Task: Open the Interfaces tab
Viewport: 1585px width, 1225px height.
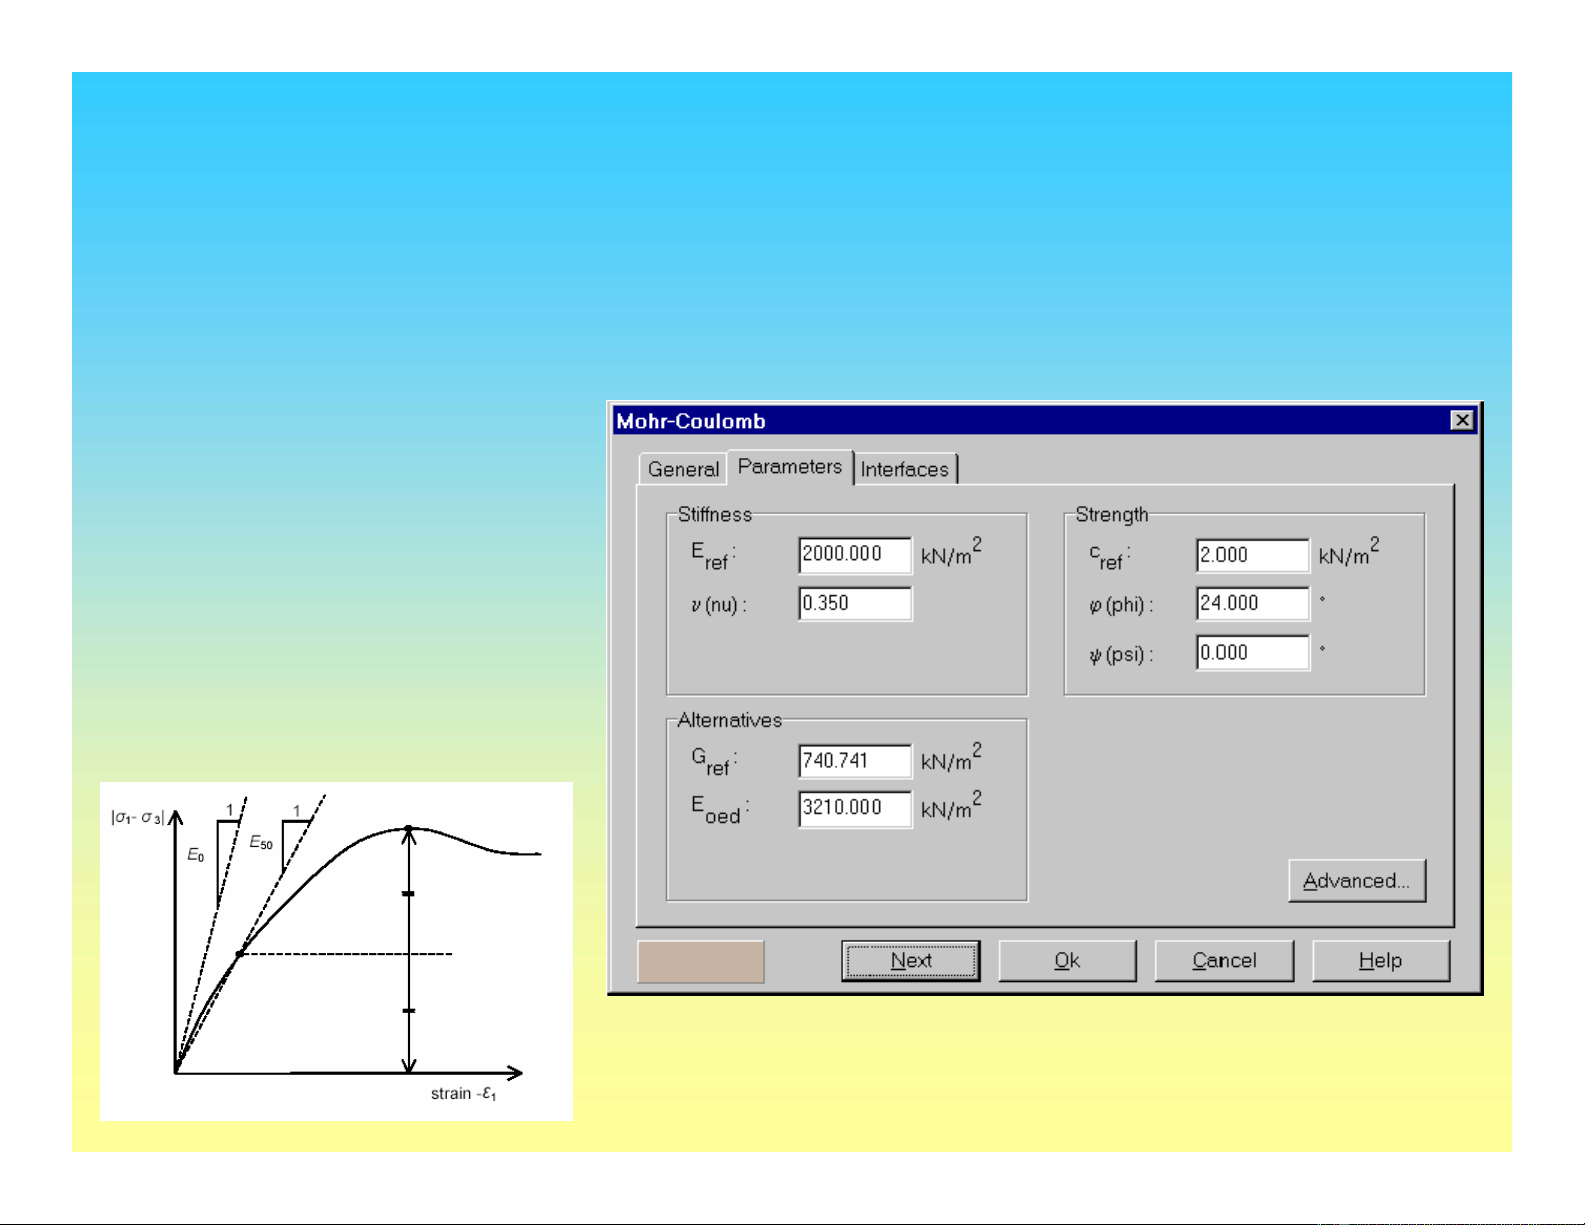Action: (x=905, y=469)
